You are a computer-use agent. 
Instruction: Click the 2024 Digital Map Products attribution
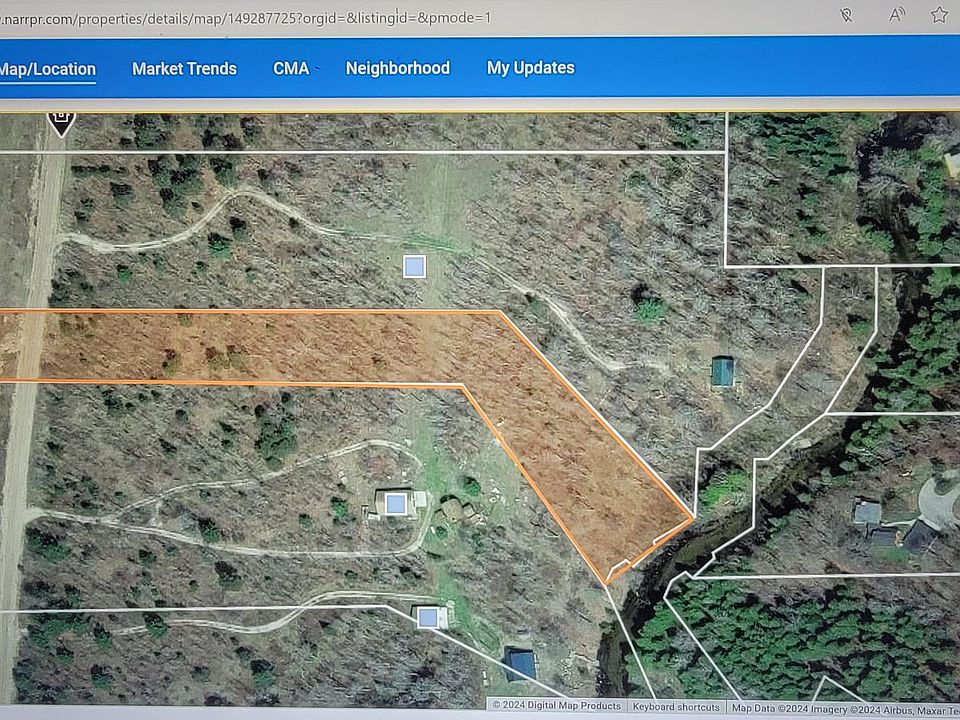click(557, 705)
